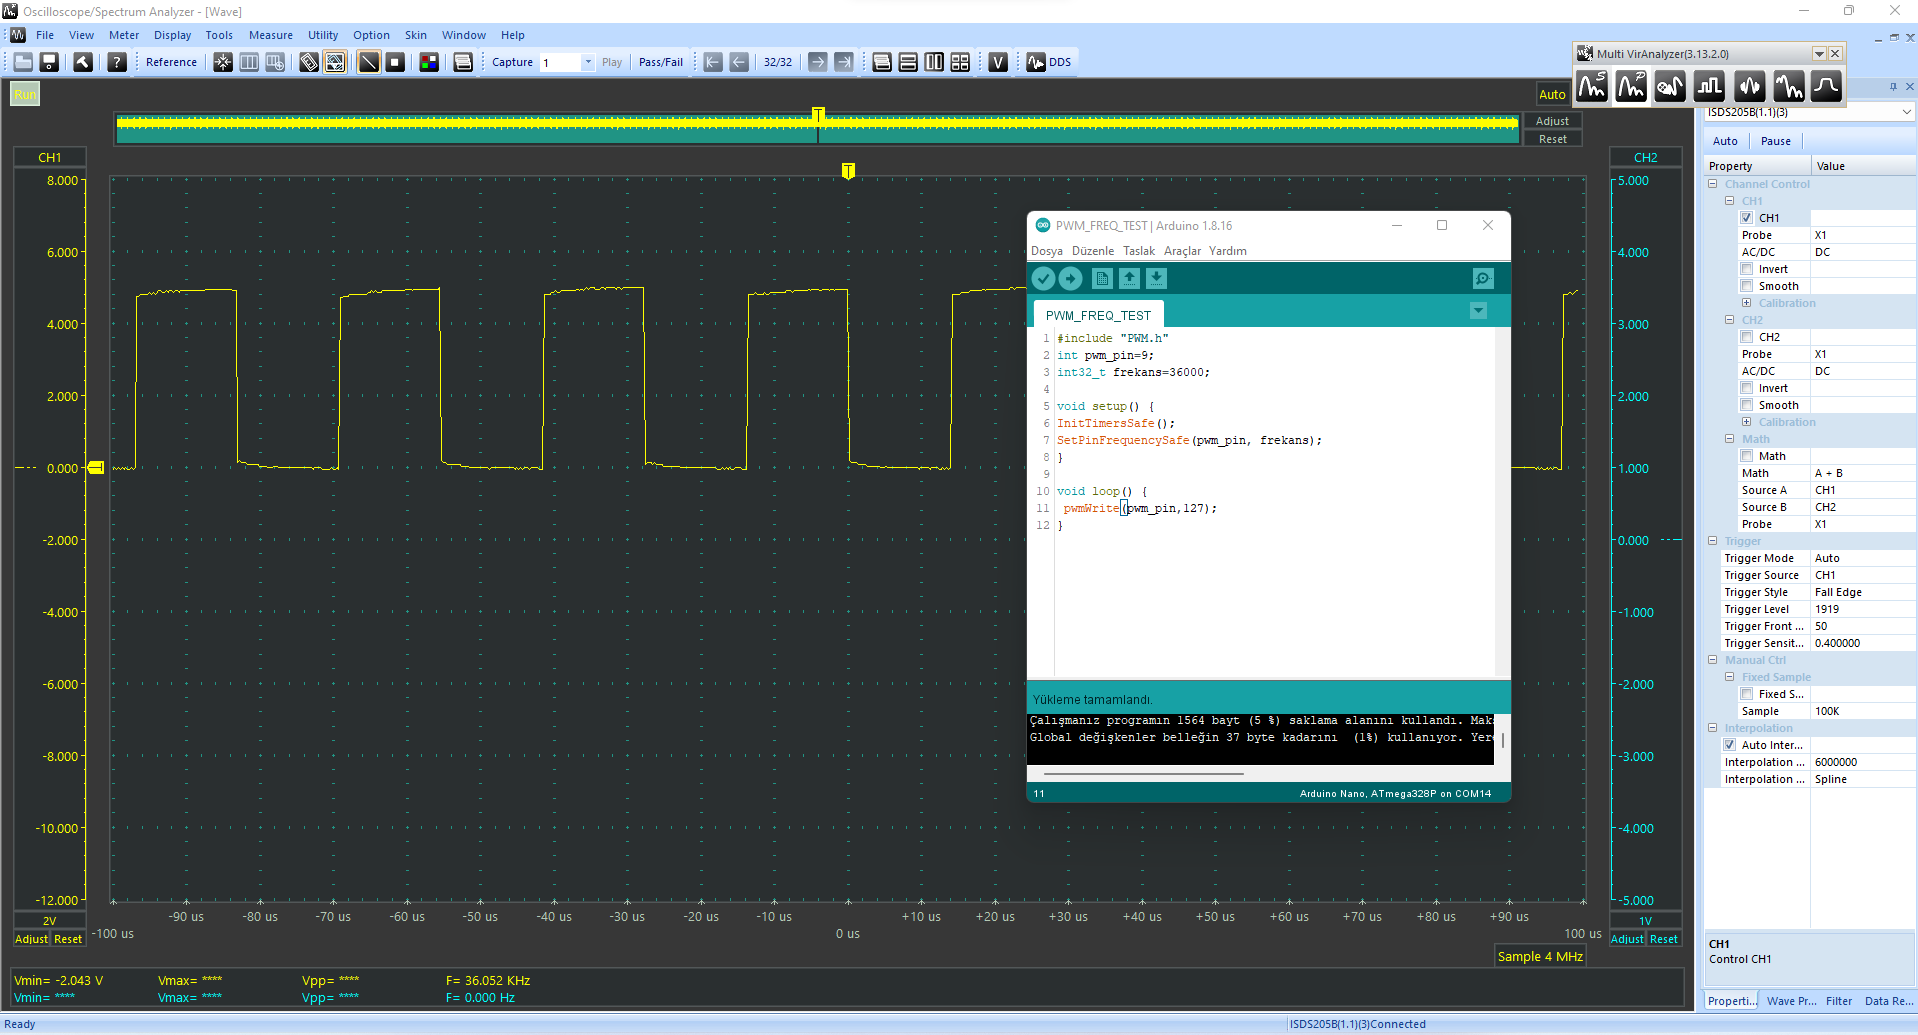Click the yellow CH1 zero-level marker
Screen dimensions: 1918x1035
[96, 468]
